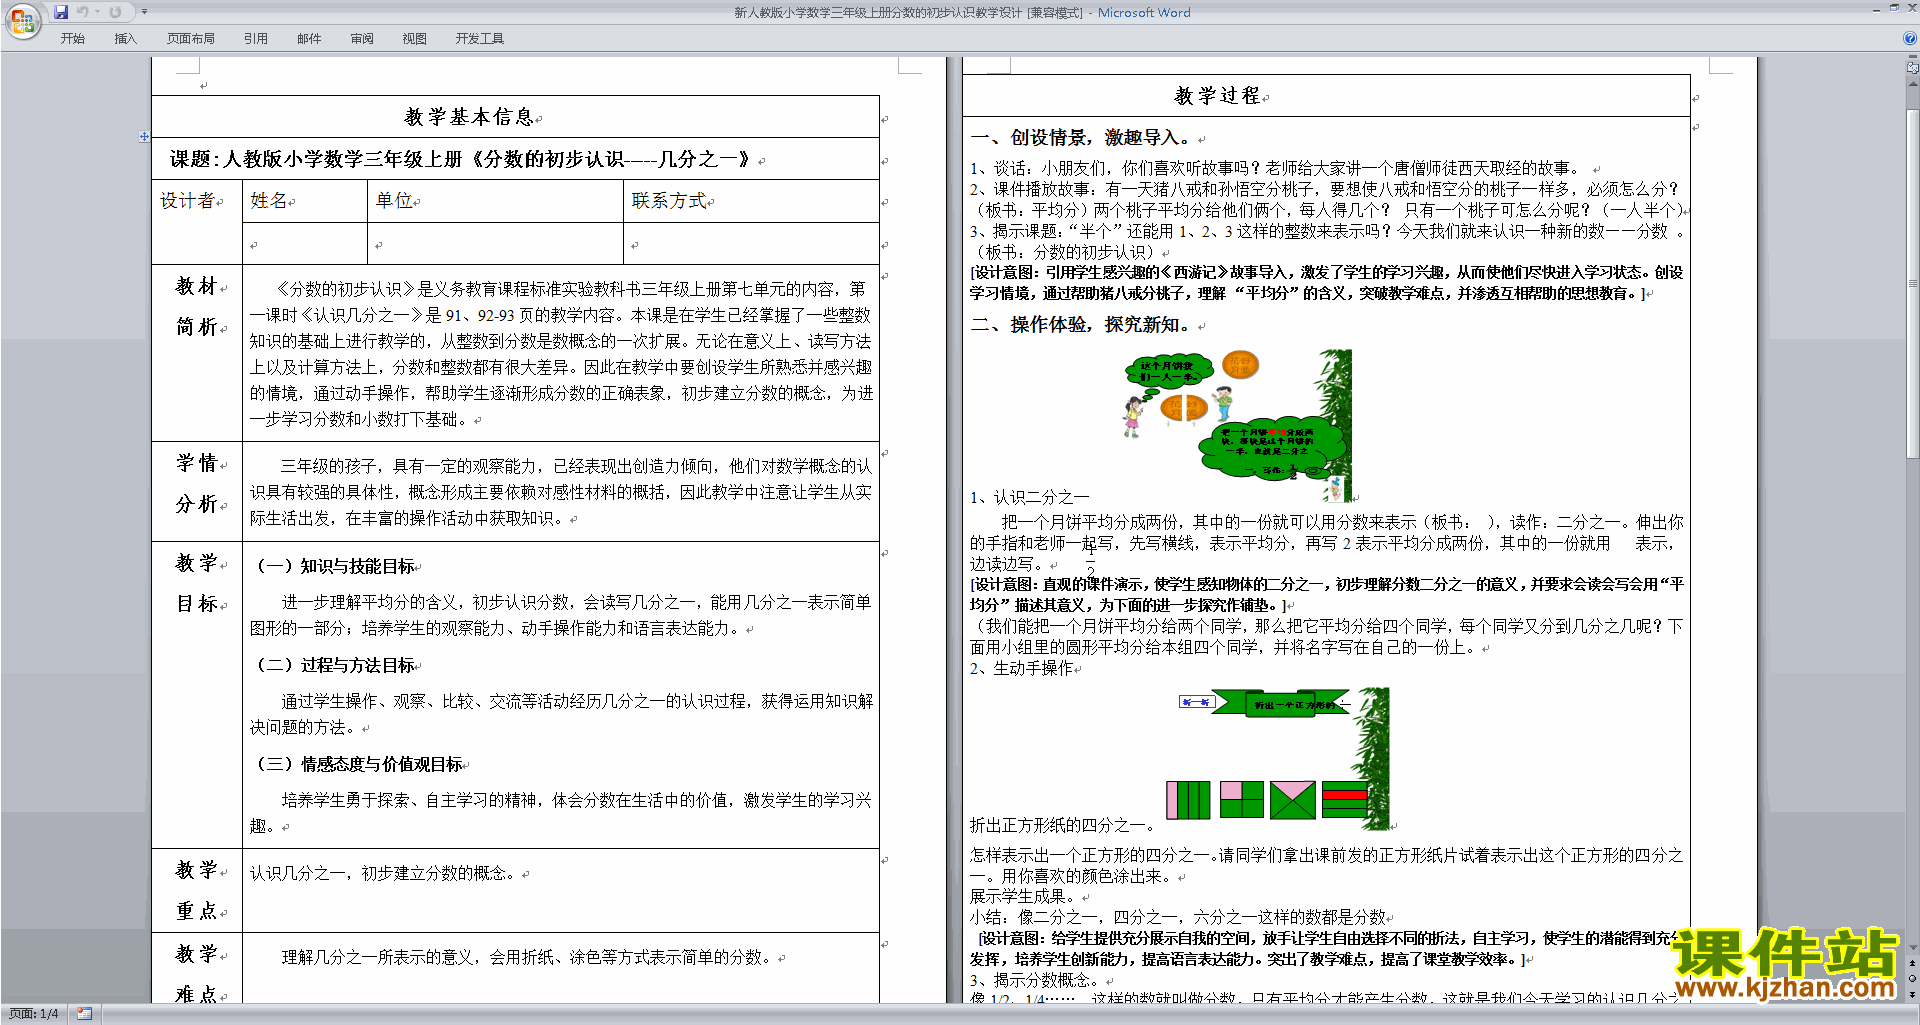Click the 设计者 table cell
This screenshot has height=1025, width=1920.
tap(197, 222)
